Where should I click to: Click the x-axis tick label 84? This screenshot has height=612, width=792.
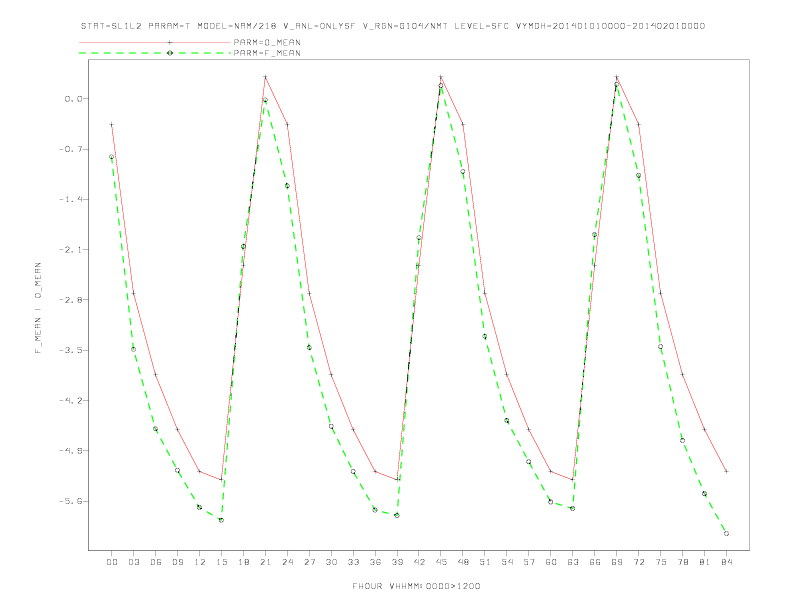(x=727, y=562)
